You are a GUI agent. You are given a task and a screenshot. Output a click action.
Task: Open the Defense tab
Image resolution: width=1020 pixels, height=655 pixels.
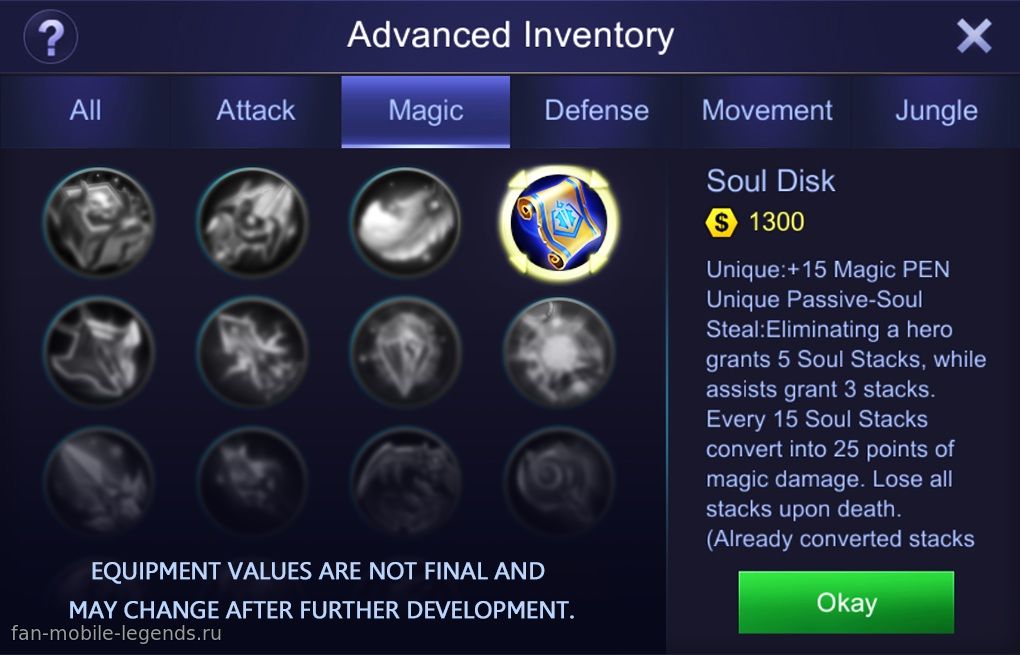tap(596, 111)
